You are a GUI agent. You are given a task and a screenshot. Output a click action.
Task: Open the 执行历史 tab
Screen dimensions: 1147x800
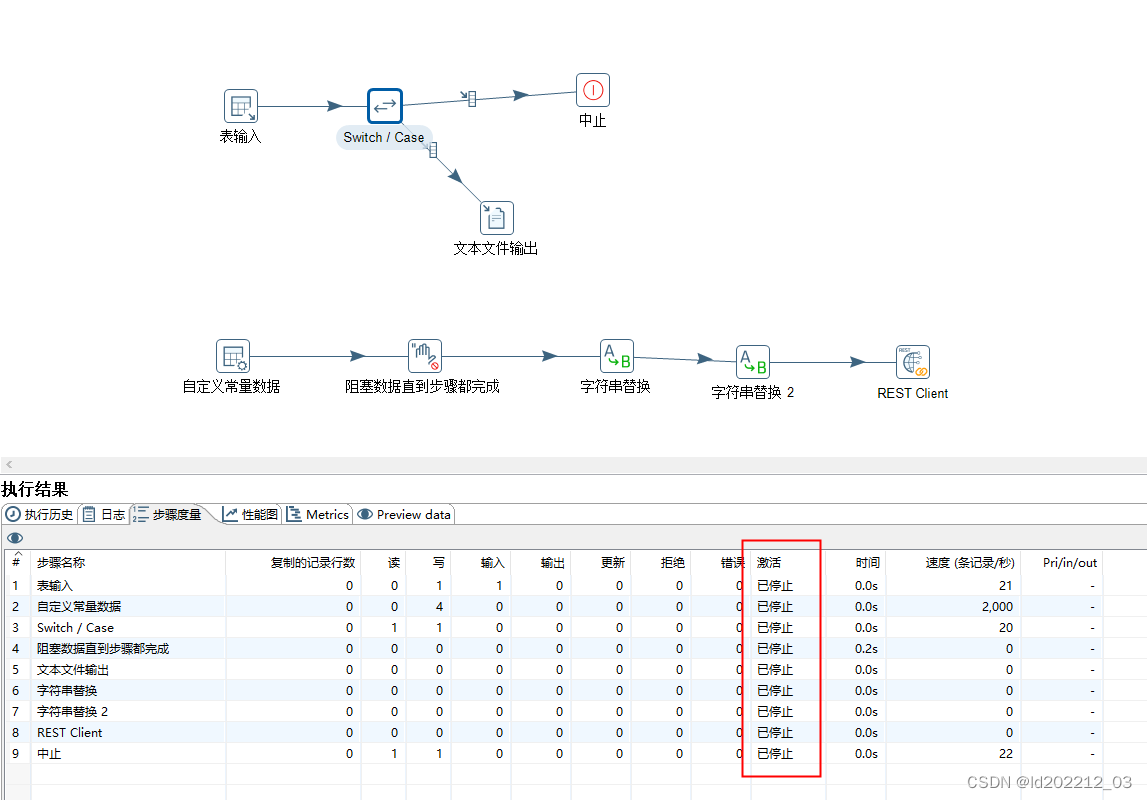[40, 515]
